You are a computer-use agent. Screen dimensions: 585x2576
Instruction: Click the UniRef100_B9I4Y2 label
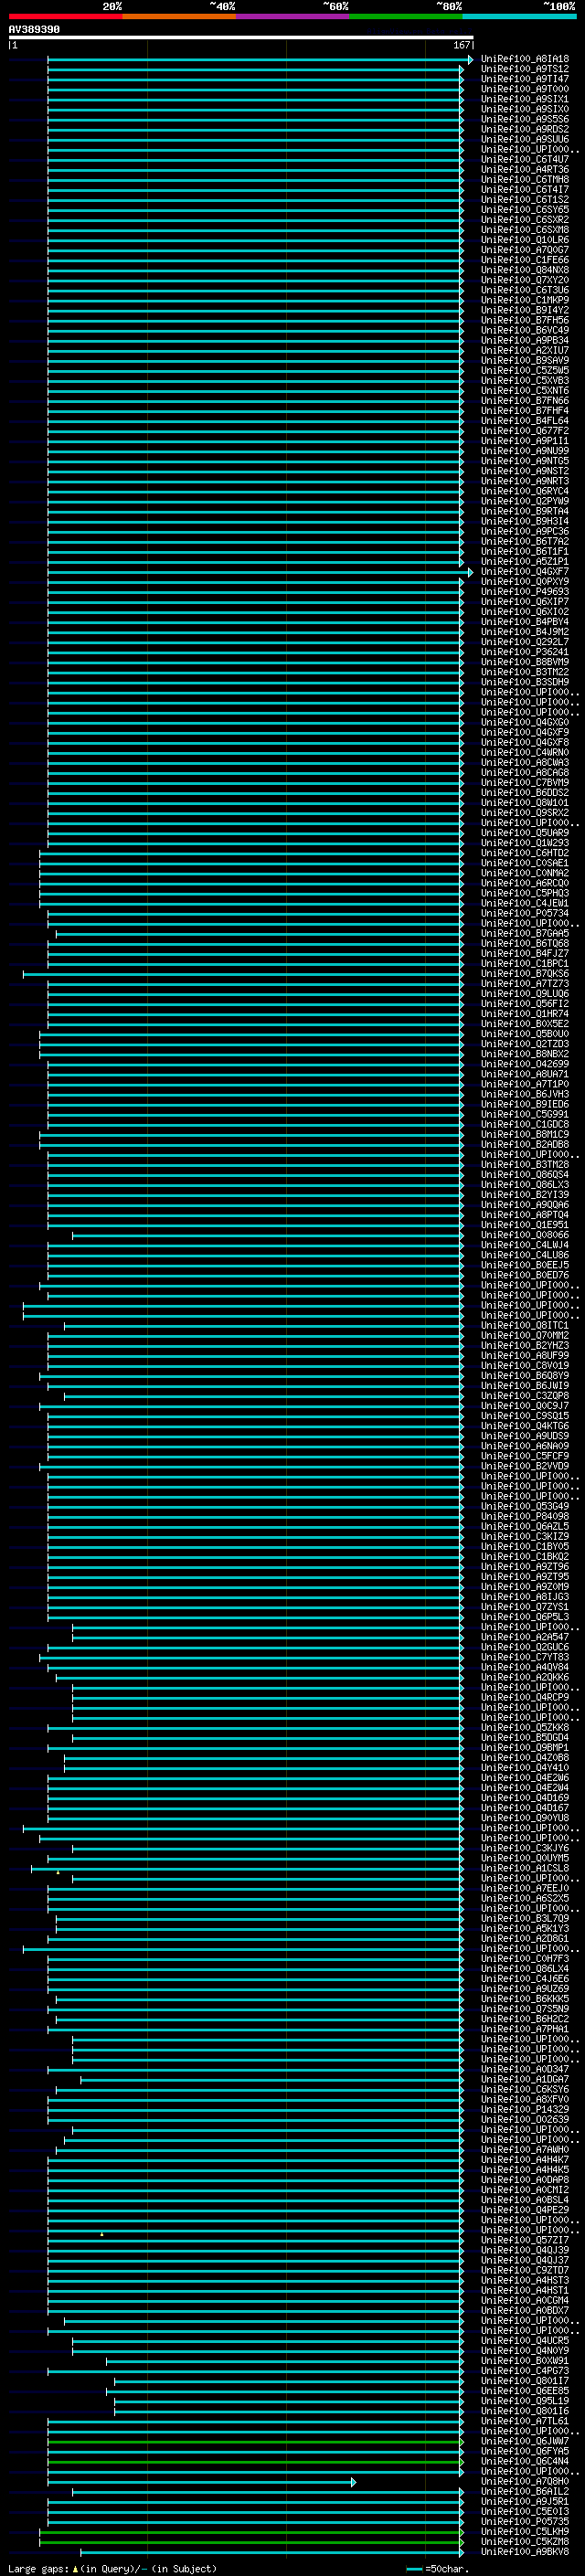click(x=524, y=310)
